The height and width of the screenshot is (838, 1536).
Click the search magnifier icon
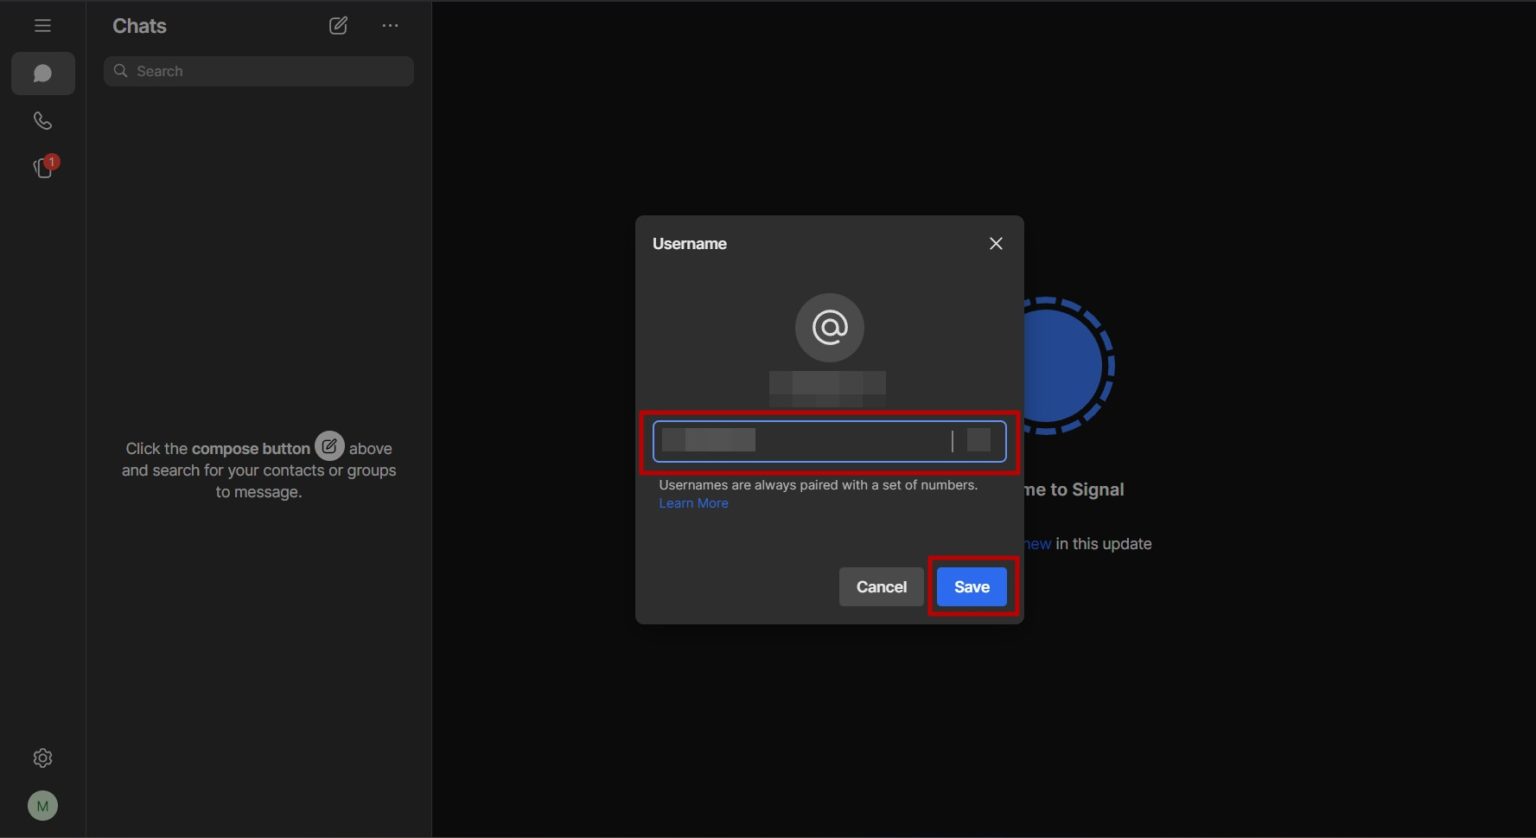[x=121, y=71]
